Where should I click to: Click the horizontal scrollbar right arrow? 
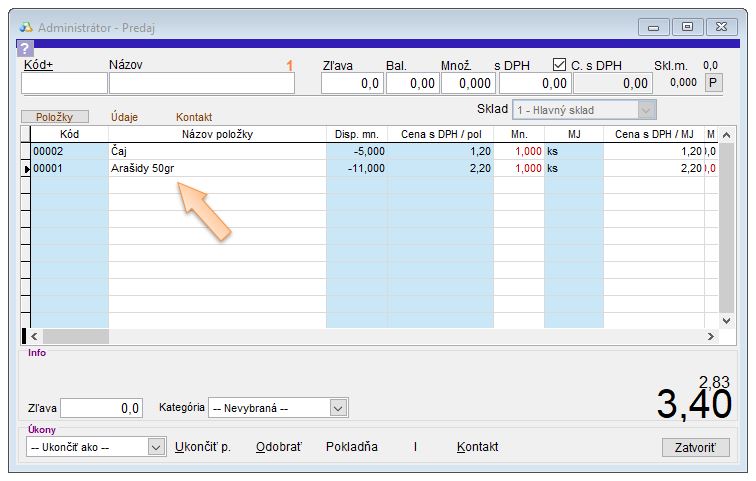point(711,337)
